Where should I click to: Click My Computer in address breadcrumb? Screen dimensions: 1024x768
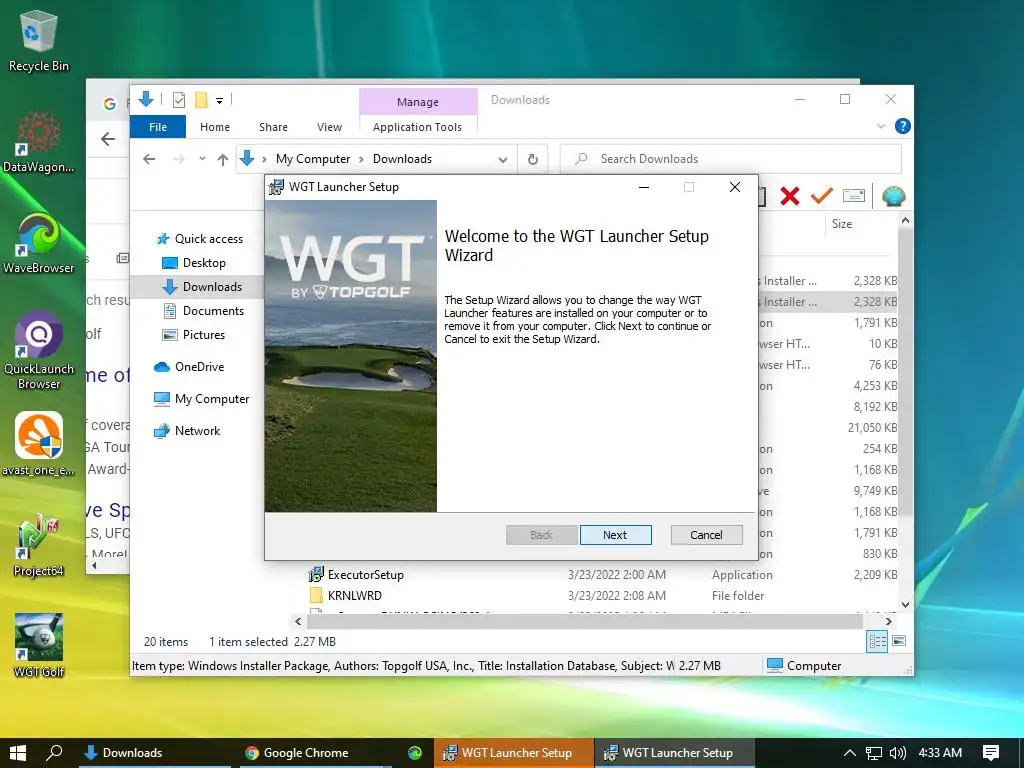point(313,159)
